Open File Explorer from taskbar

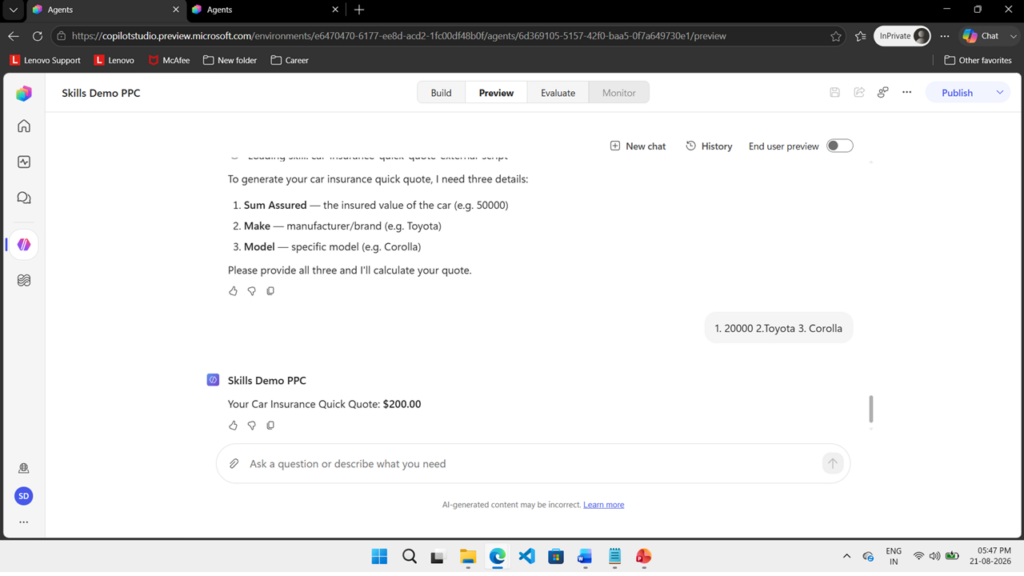point(468,556)
